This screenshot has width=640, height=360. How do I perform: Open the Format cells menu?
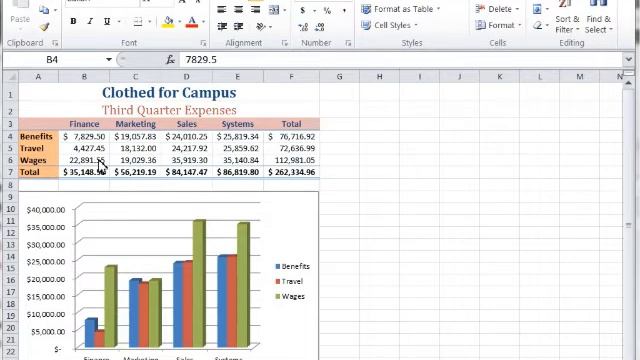tap(498, 25)
